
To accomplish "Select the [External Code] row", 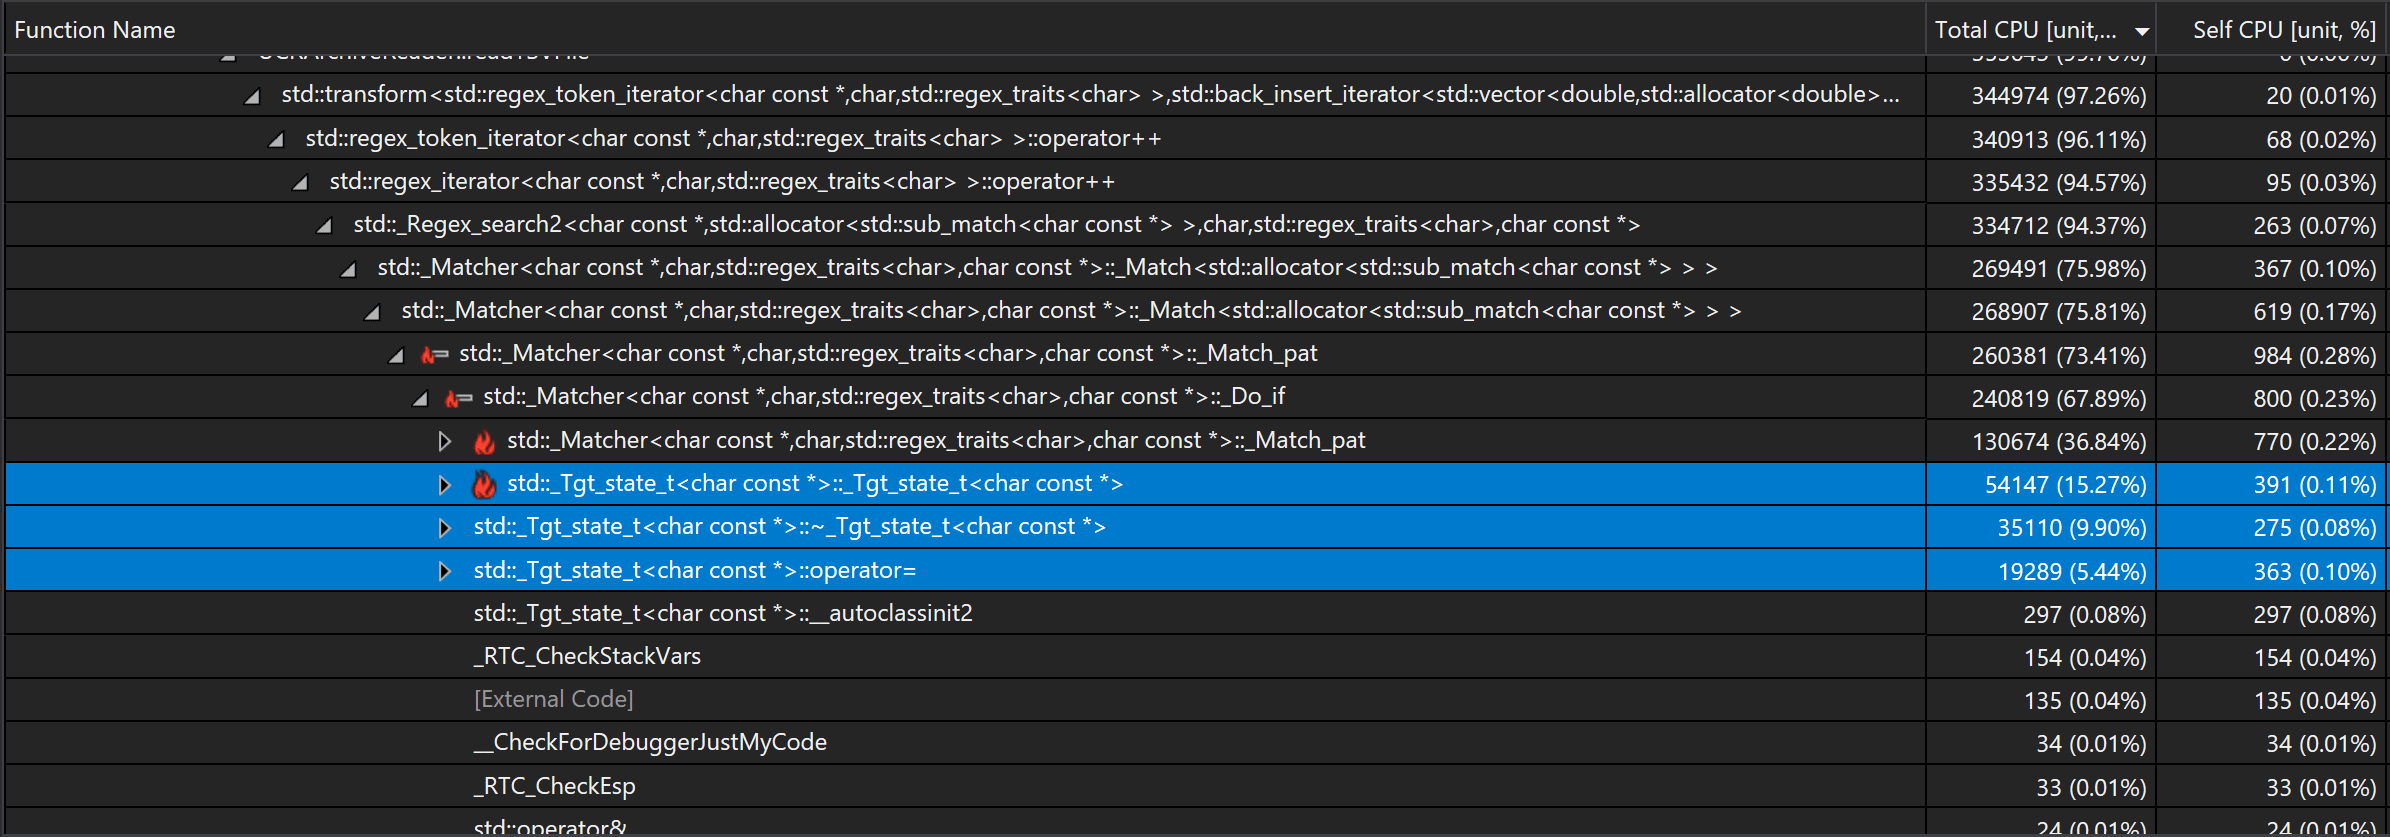I will tap(553, 700).
